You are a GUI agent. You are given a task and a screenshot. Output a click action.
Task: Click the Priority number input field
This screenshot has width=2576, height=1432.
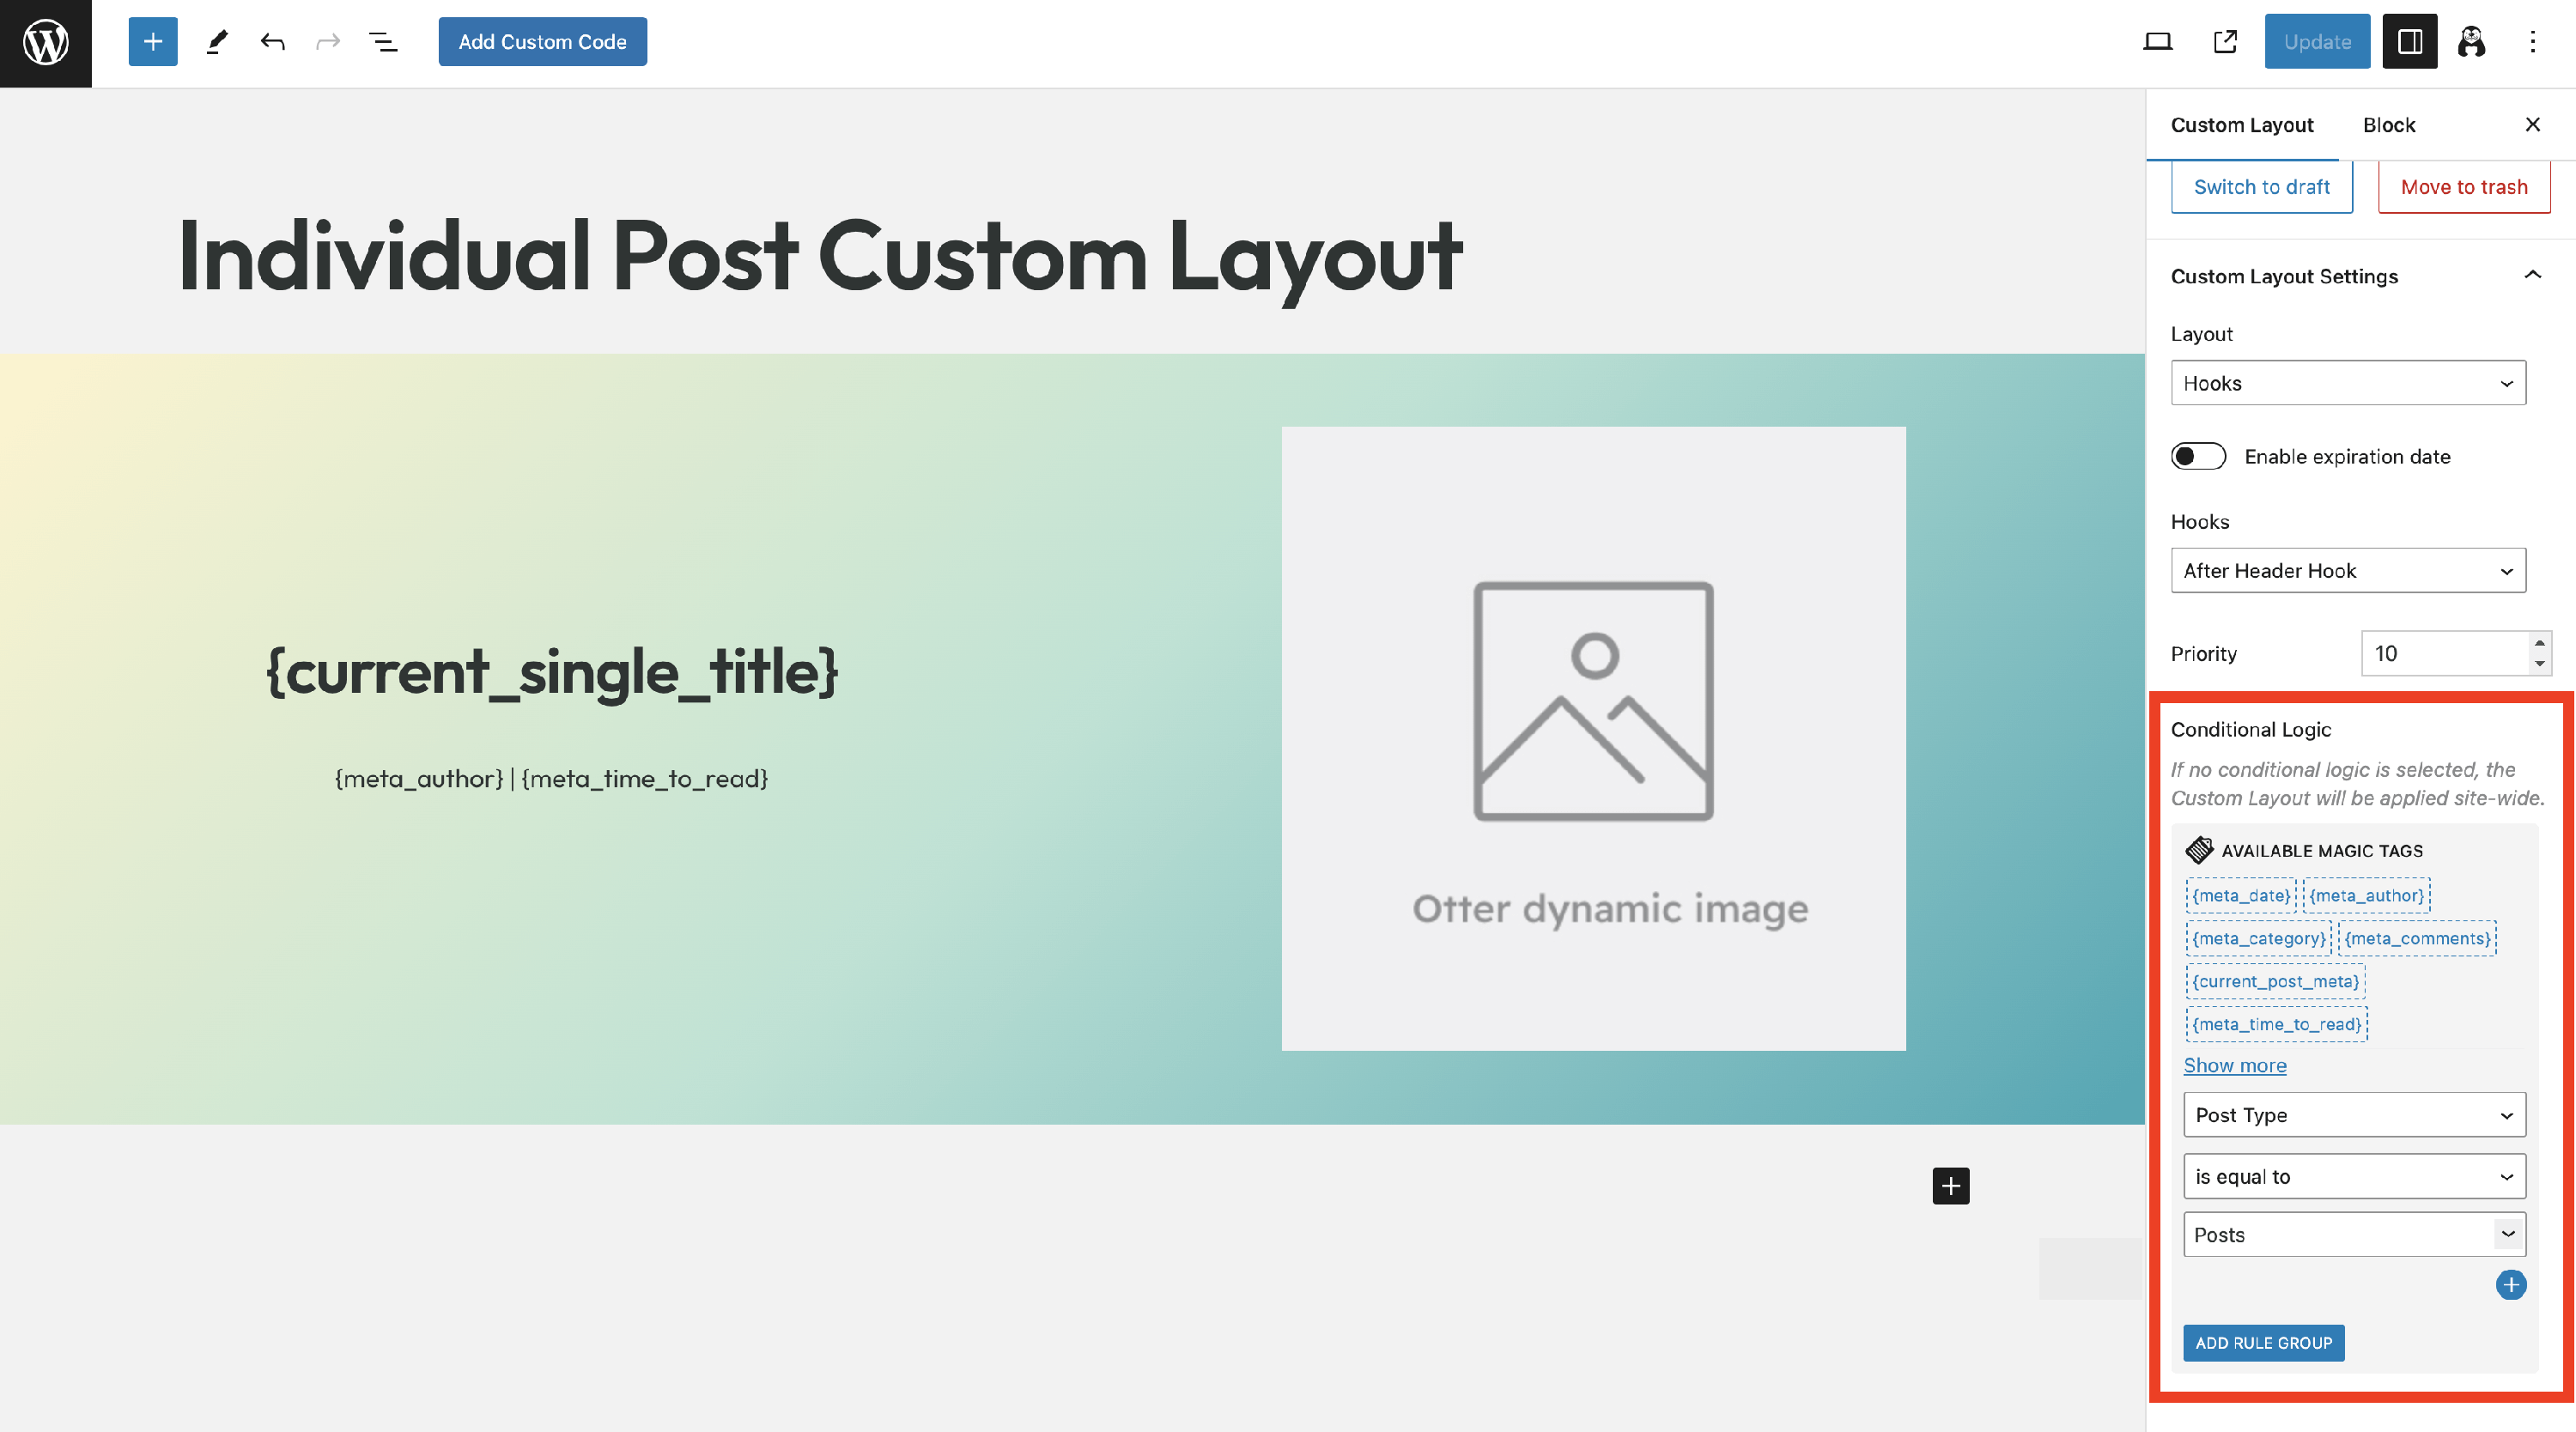tap(2445, 653)
